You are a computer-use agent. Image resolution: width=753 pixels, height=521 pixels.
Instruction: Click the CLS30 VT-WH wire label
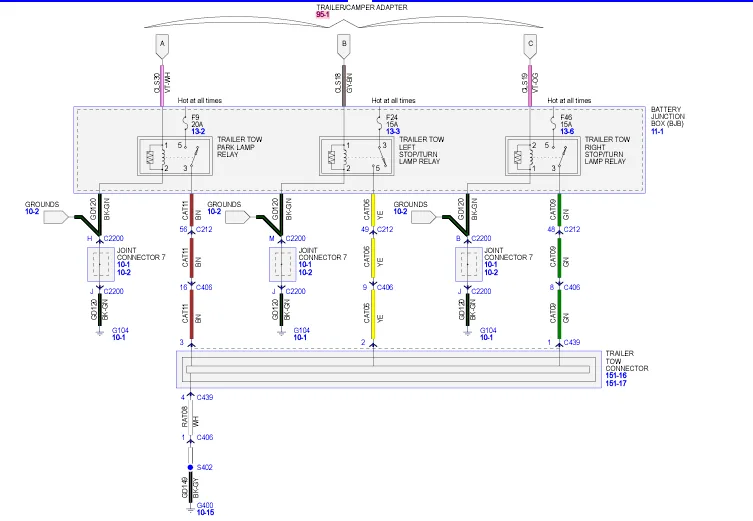(x=162, y=83)
